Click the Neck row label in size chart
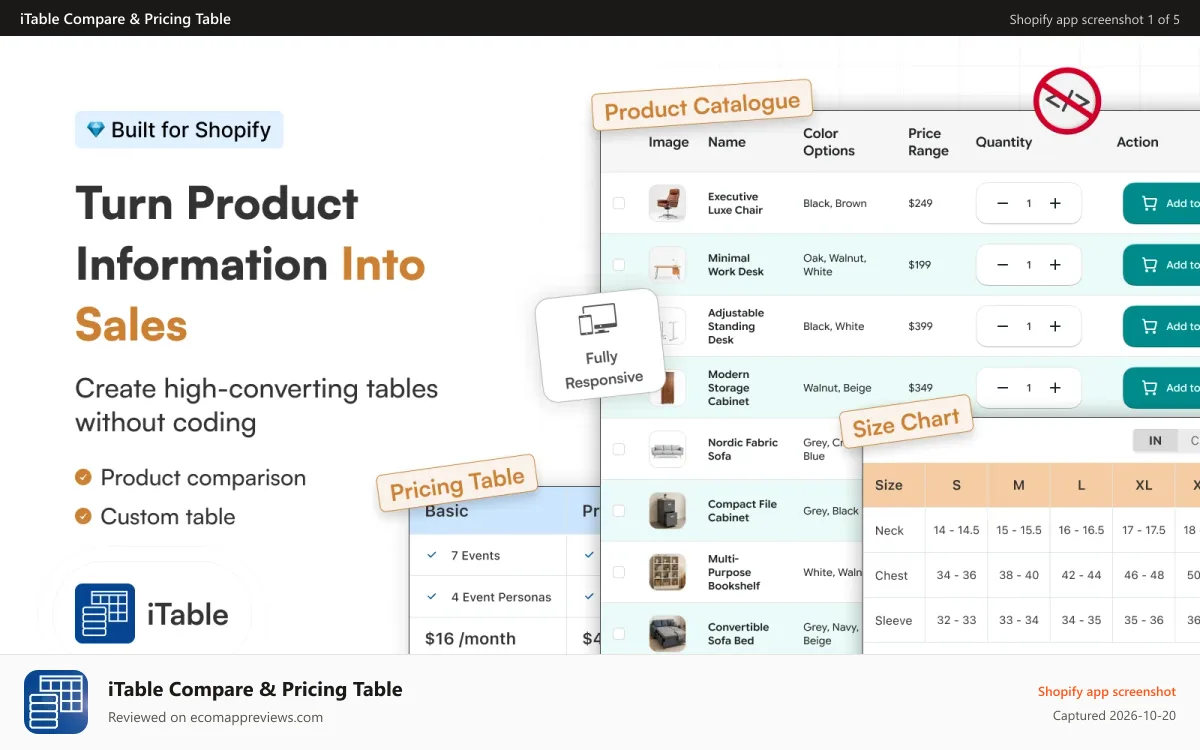1200x750 pixels. [x=889, y=530]
